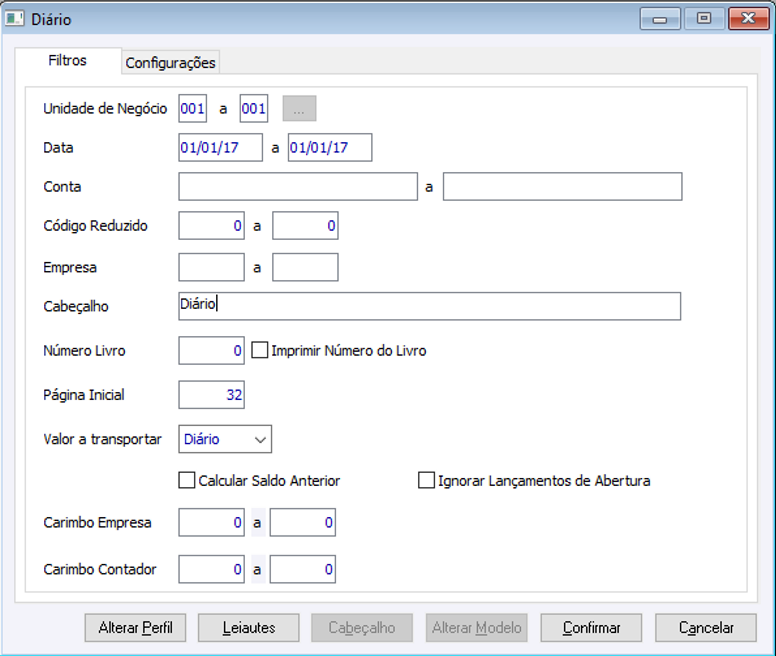Click the first Carimbo Contador field

211,569
